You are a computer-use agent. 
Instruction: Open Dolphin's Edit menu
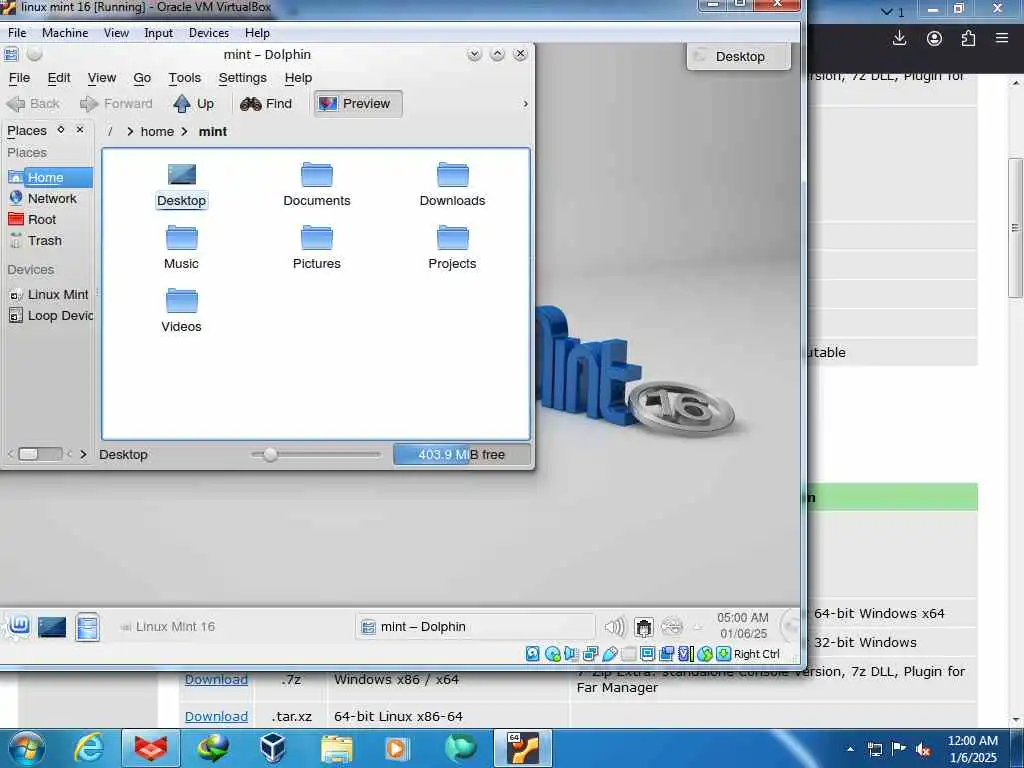tap(59, 78)
